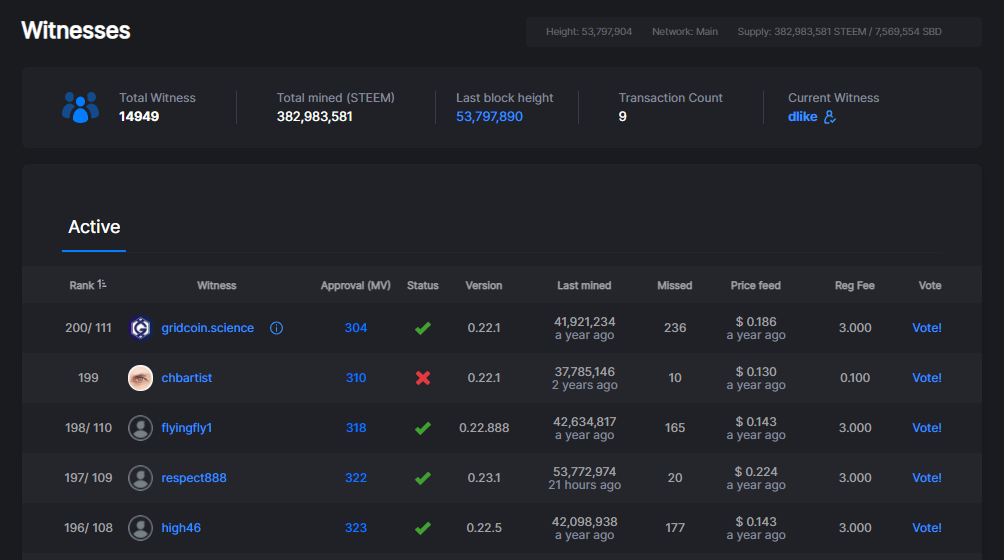Click Total Witness count 14949
The image size is (1004, 560).
click(x=139, y=116)
